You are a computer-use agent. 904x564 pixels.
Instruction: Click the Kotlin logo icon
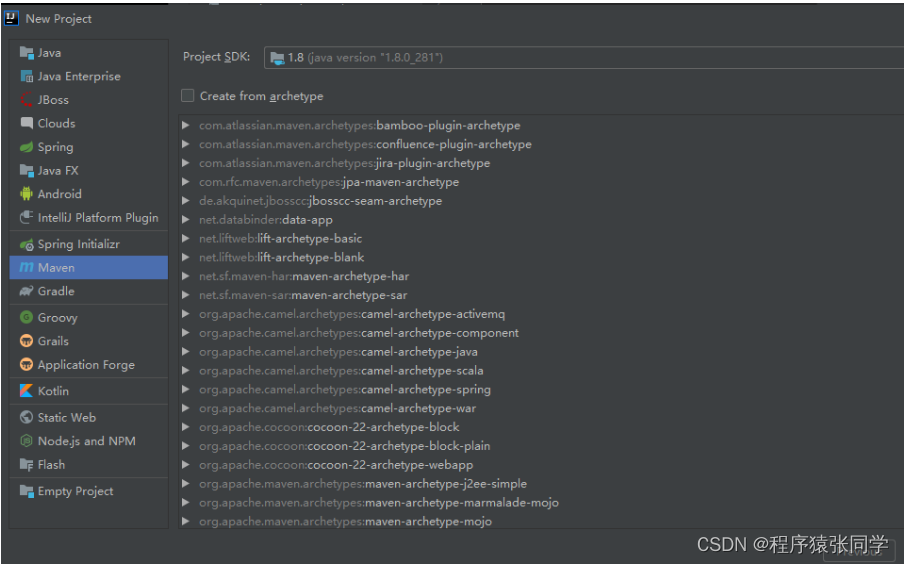pos(27,391)
